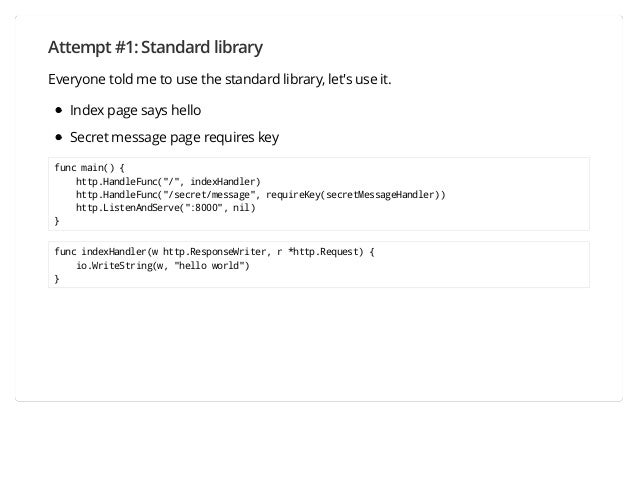This screenshot has height=493, width=638.
Task: Select the bullet Secret message page requires key
Action: (174, 137)
